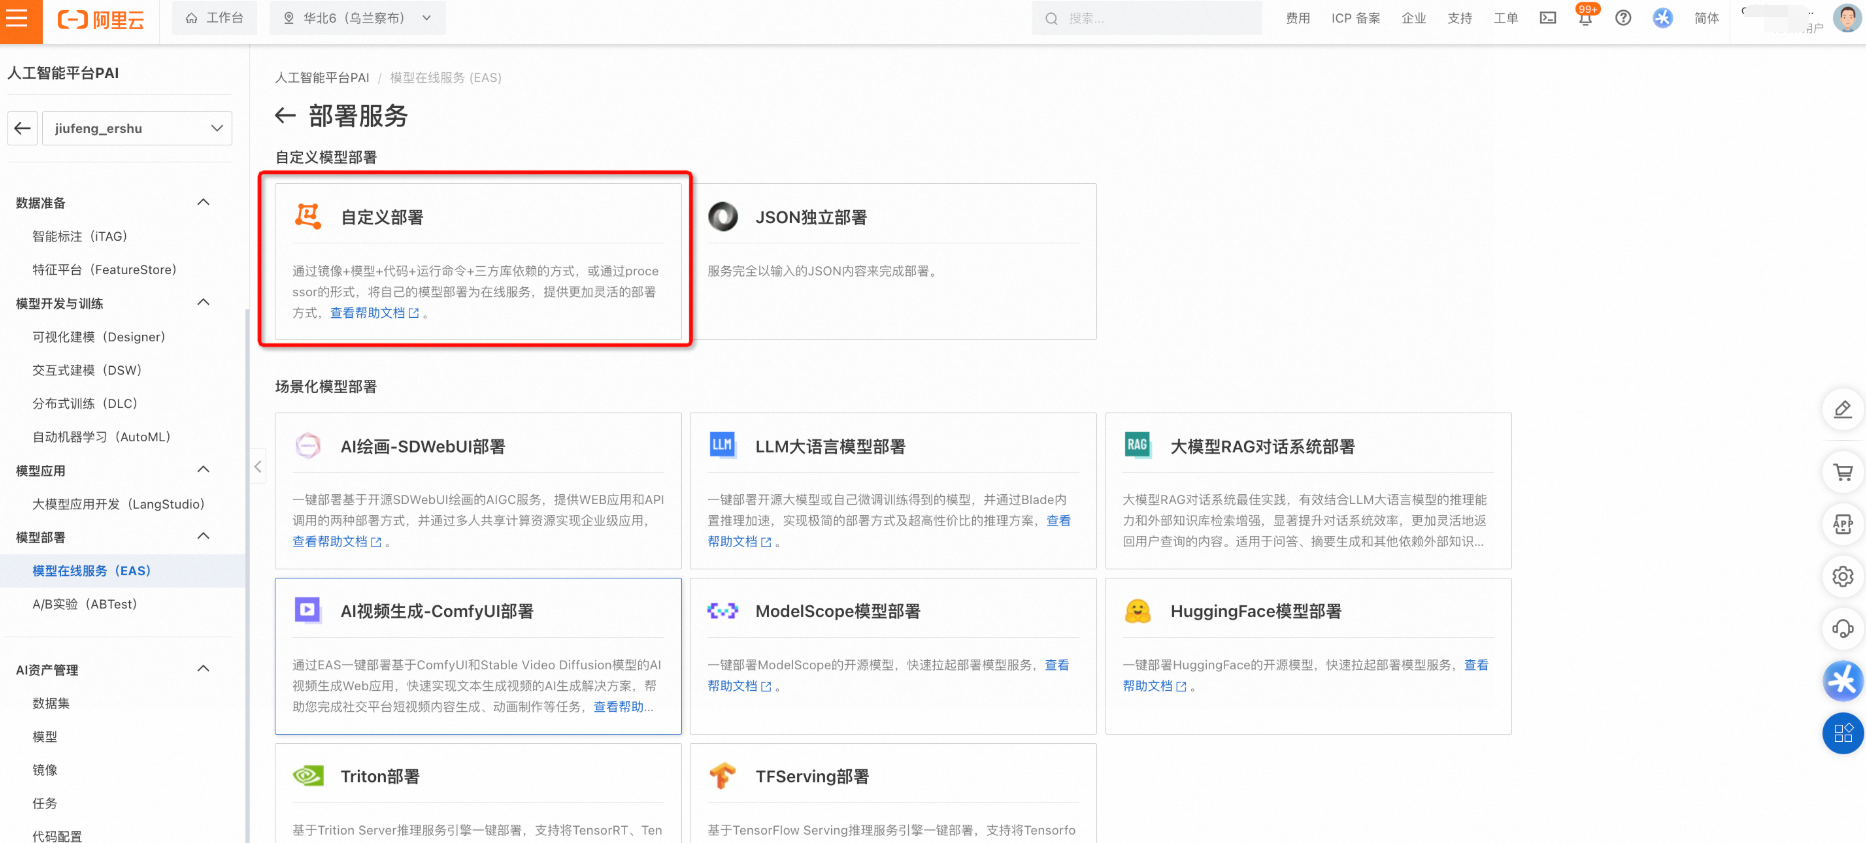Click the top search input field

click(1147, 18)
